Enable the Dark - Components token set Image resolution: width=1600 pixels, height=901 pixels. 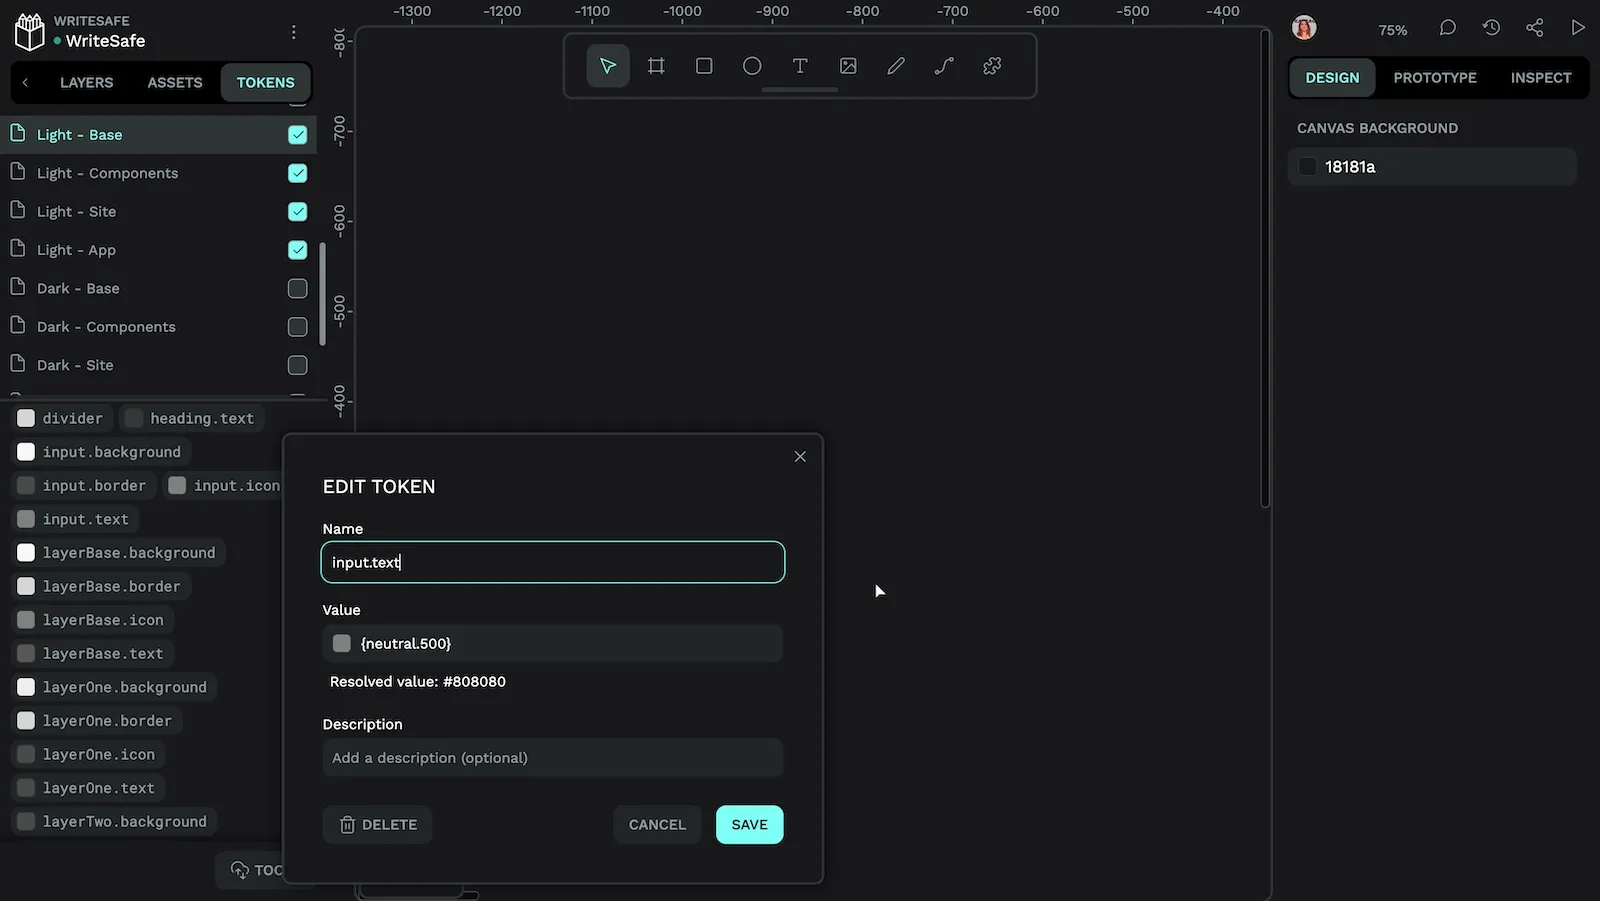click(298, 327)
